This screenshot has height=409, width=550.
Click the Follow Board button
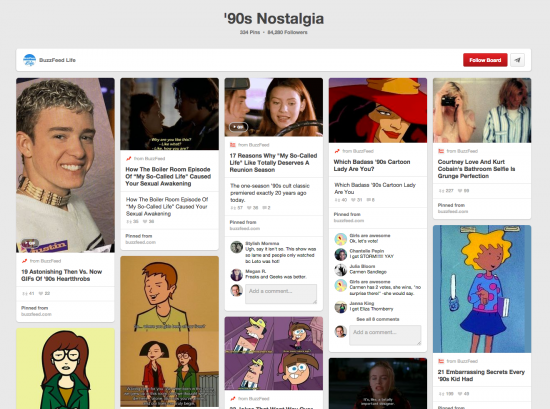pos(485,60)
